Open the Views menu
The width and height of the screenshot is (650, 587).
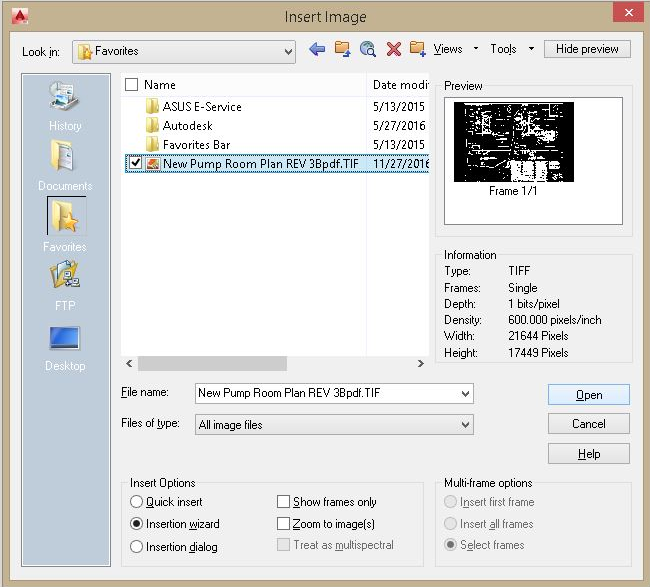[x=448, y=49]
